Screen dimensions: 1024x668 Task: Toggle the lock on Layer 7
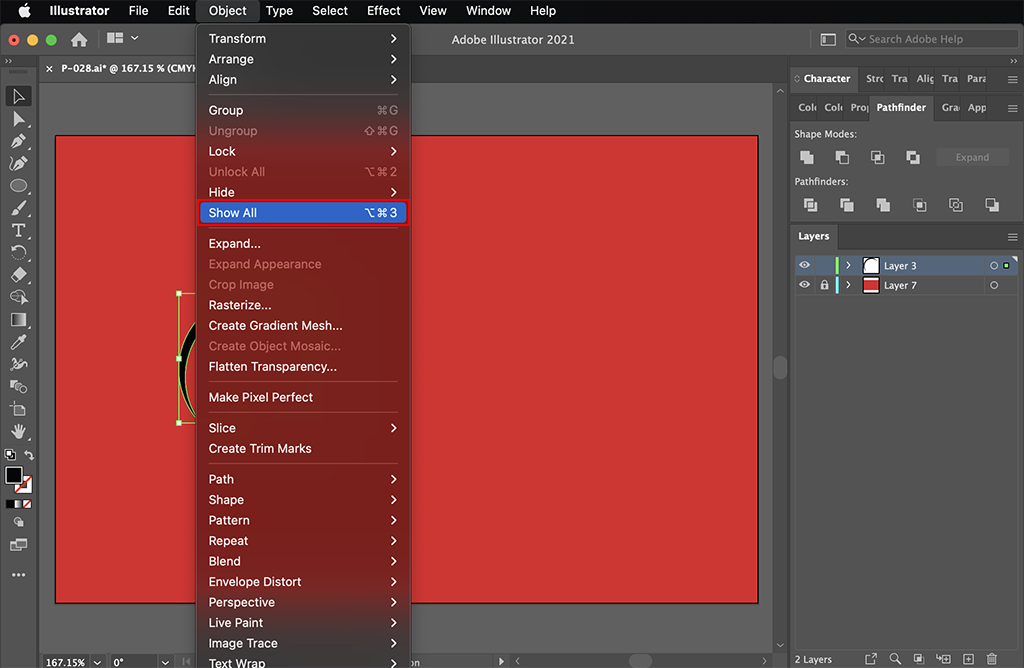tap(824, 285)
